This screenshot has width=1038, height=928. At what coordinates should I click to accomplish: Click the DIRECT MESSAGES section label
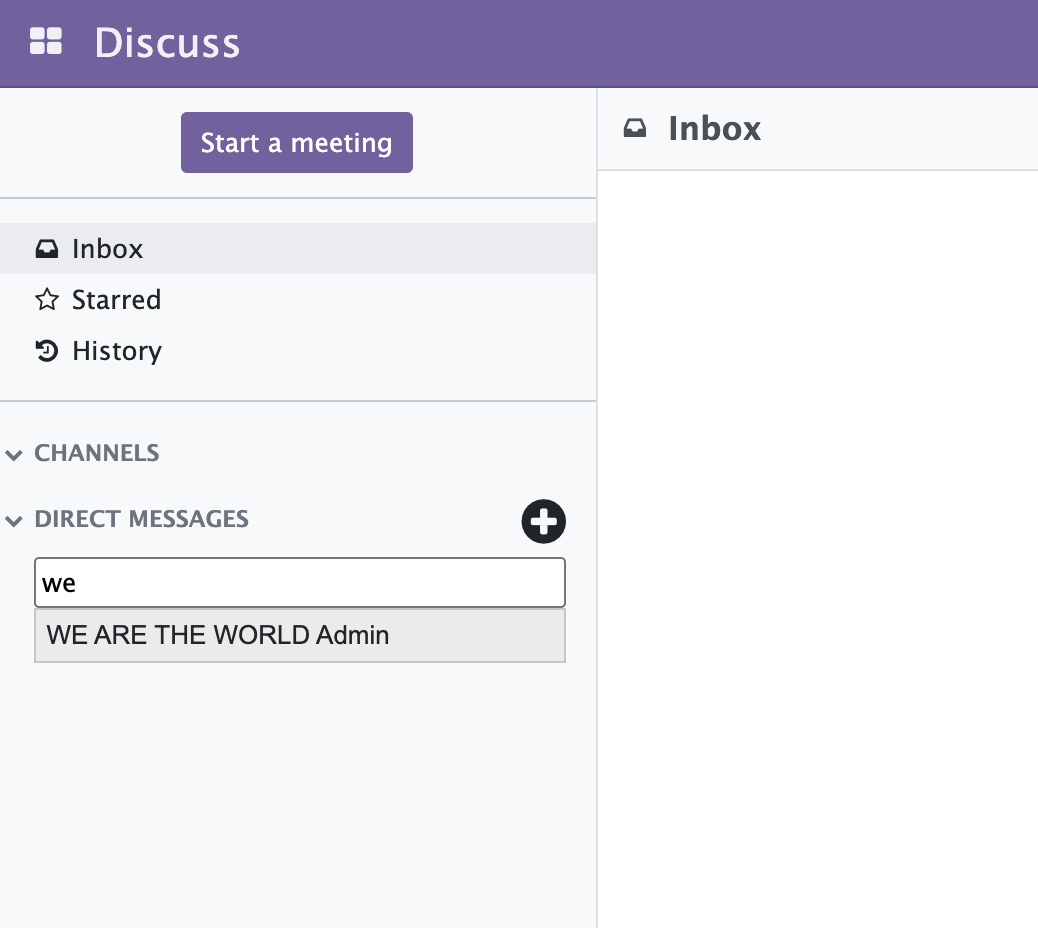pyautogui.click(x=142, y=519)
